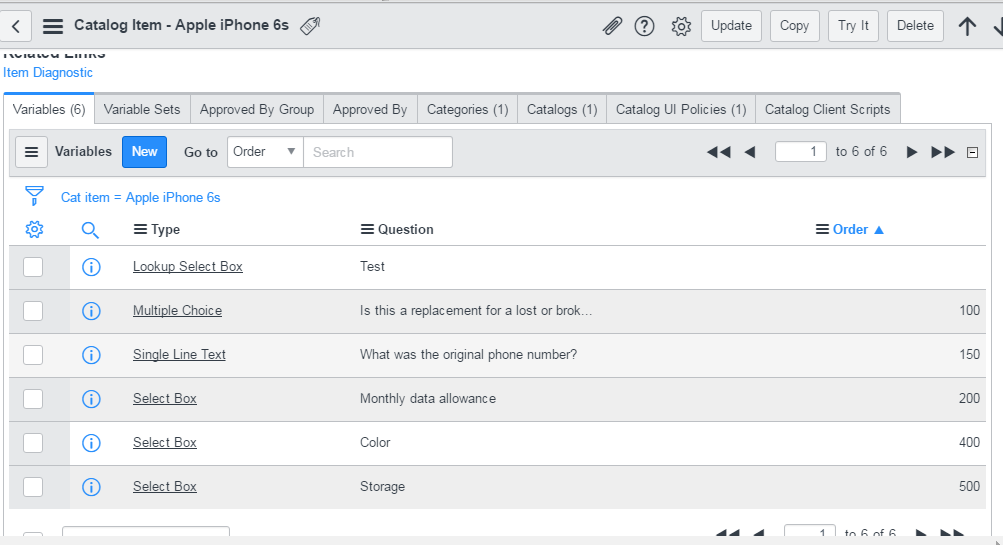Jump to last page of Variables list
This screenshot has width=1003, height=545.
(943, 152)
